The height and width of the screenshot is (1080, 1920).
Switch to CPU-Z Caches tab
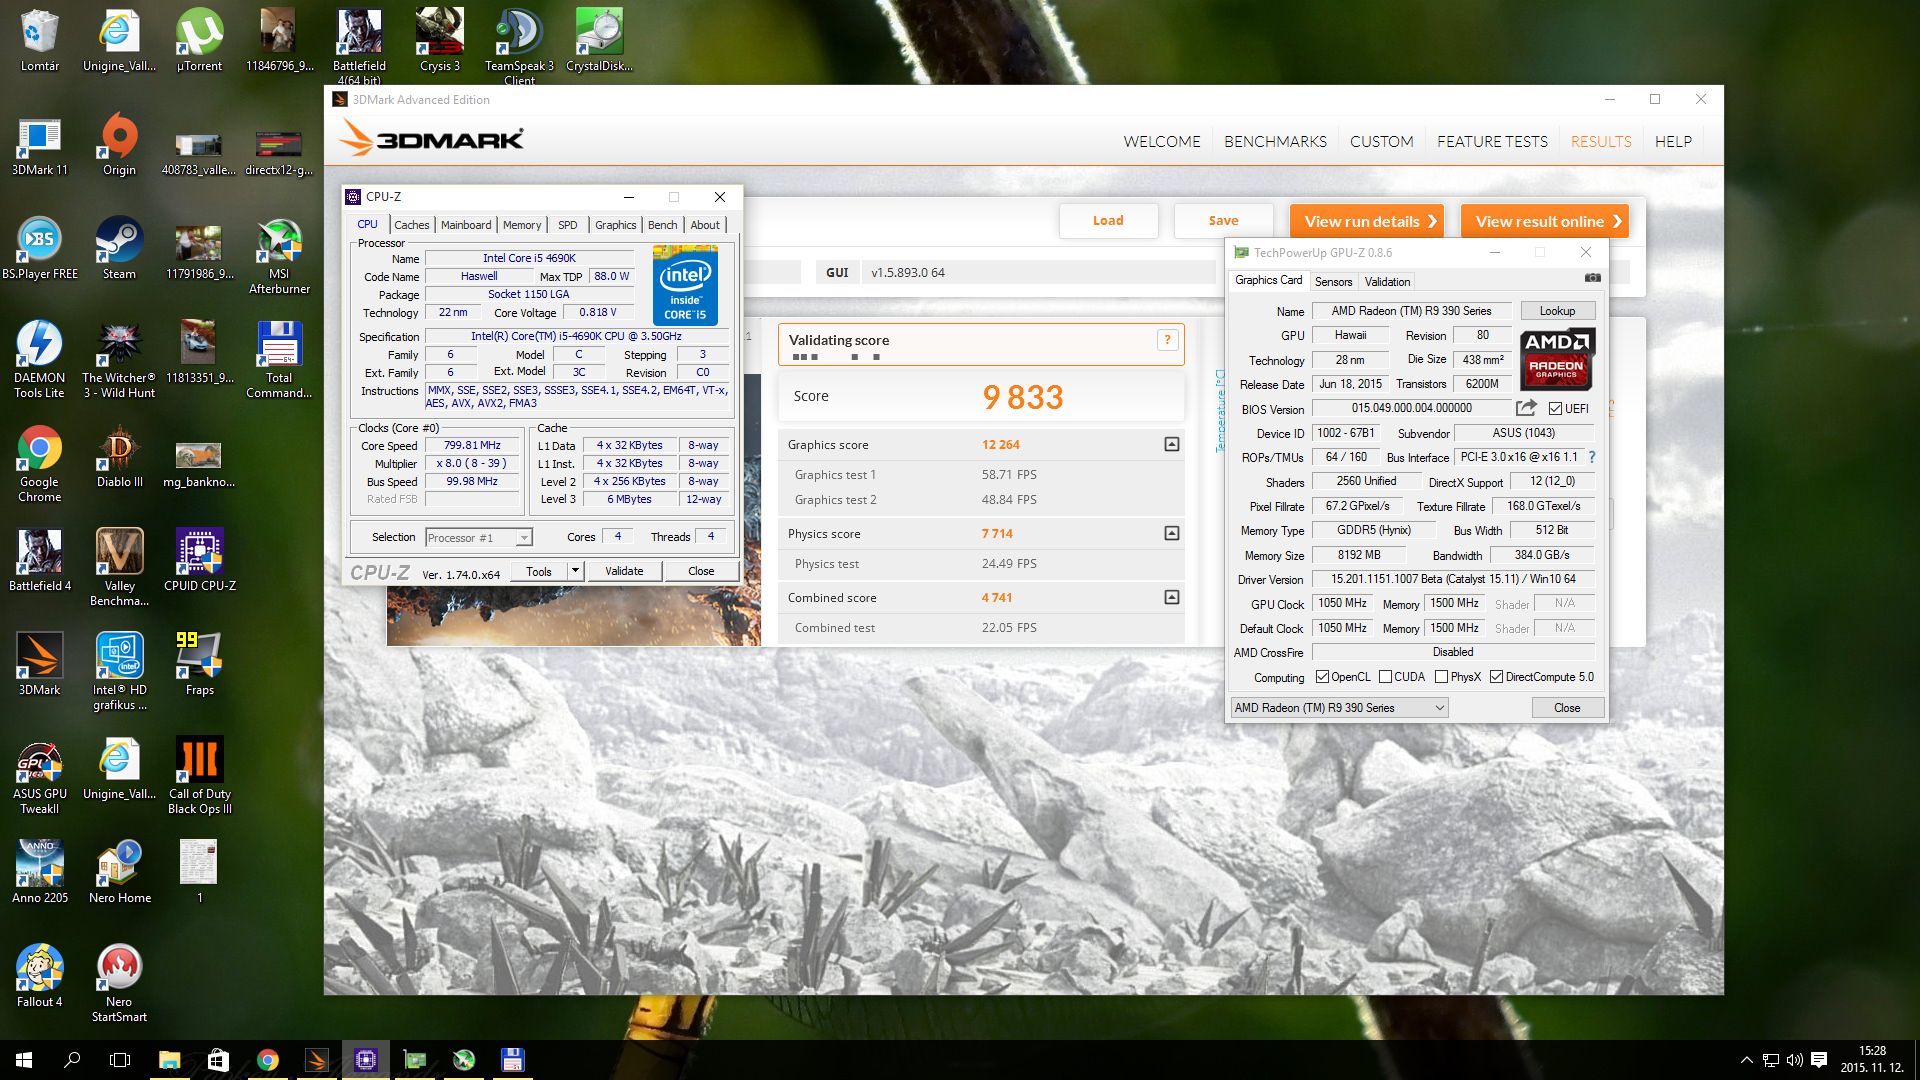[411, 225]
